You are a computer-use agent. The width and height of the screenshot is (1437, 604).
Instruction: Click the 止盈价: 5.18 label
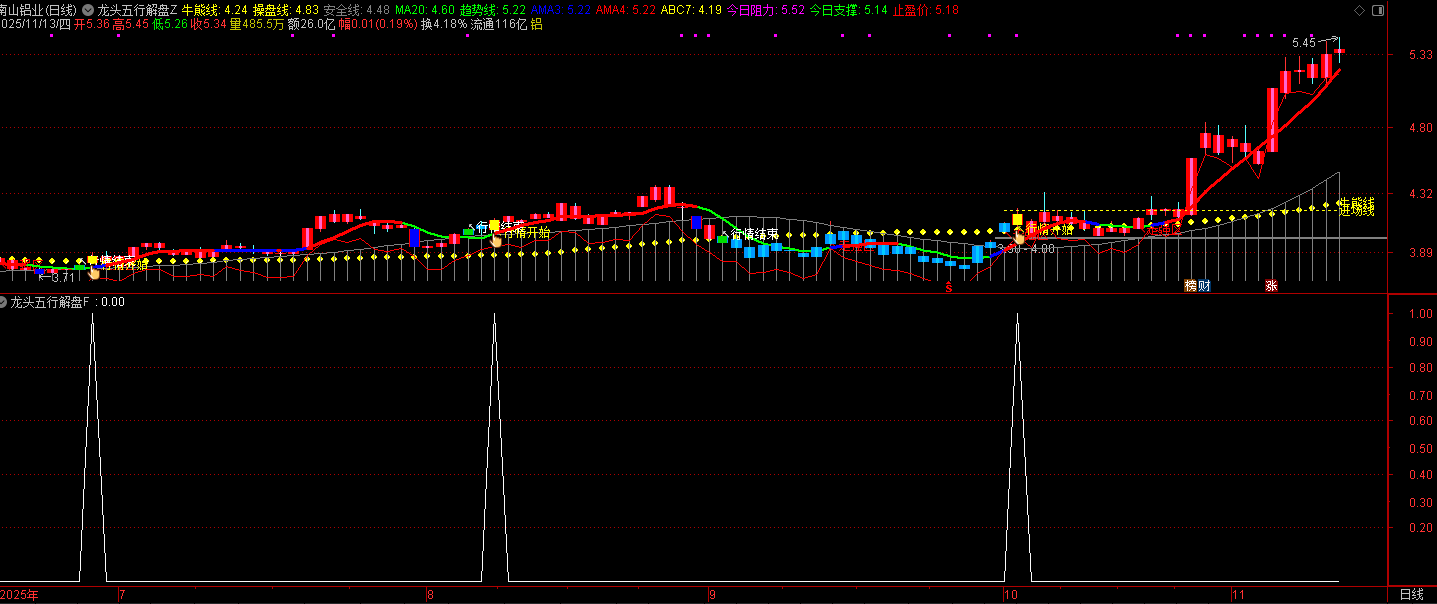[925, 9]
